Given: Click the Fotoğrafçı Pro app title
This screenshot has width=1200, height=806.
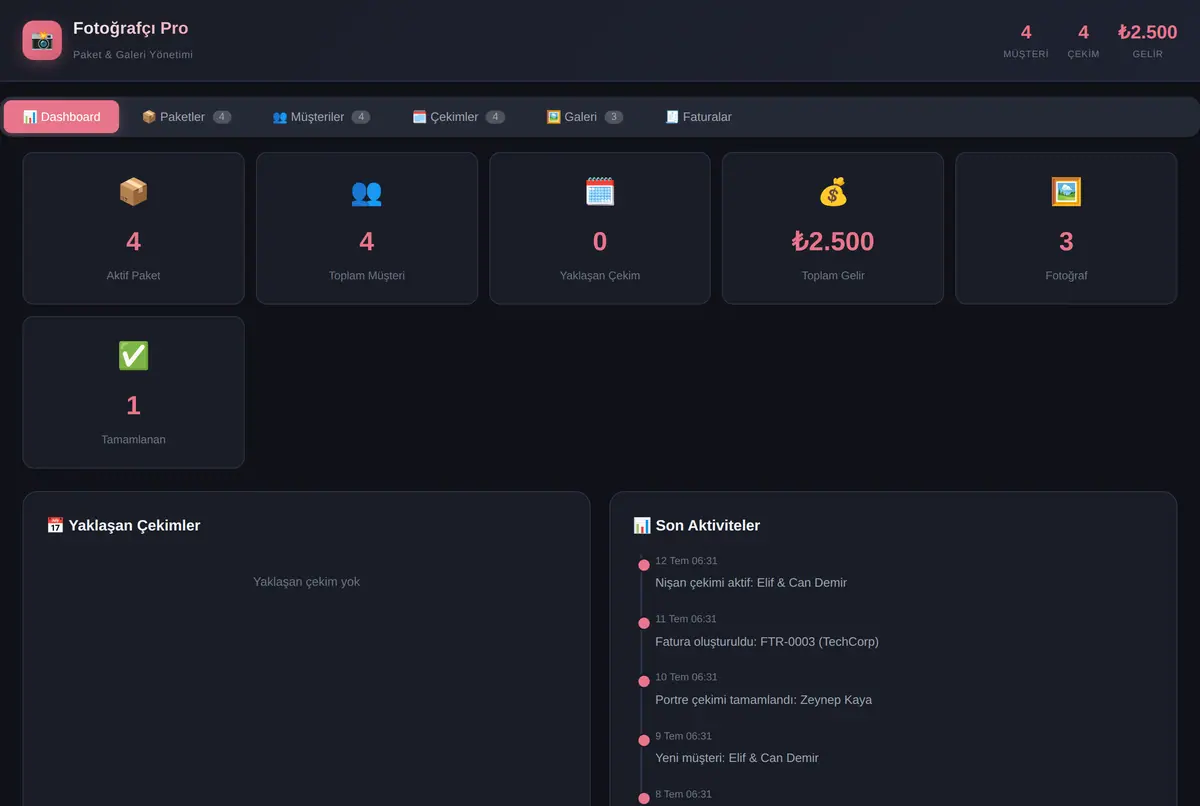Looking at the screenshot, I should (130, 28).
